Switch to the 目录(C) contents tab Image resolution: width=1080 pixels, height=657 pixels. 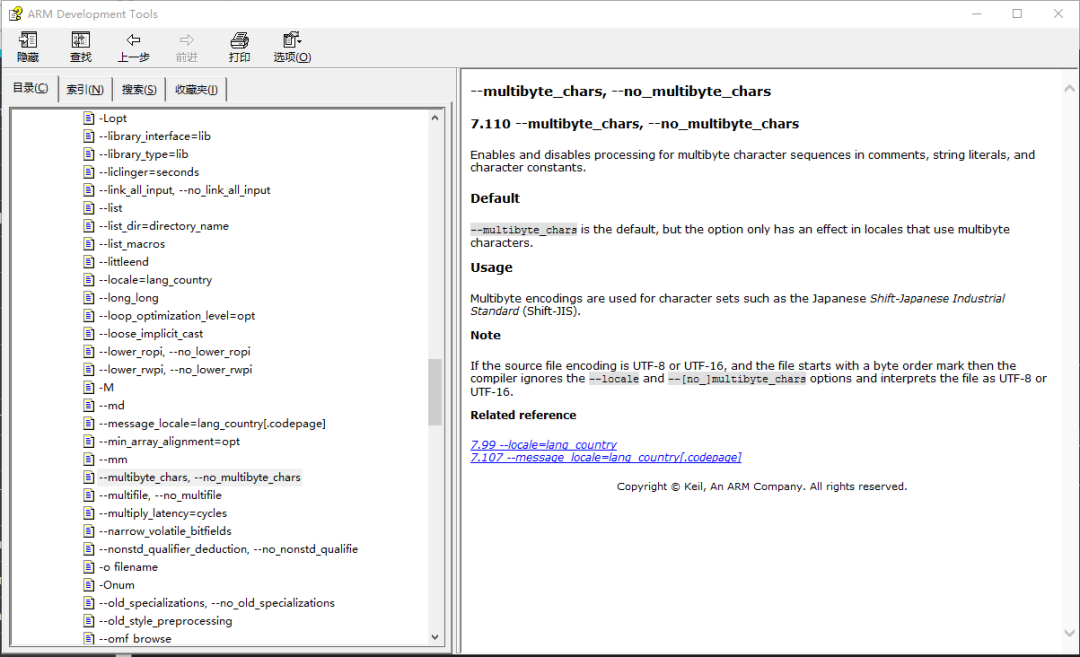click(31, 88)
